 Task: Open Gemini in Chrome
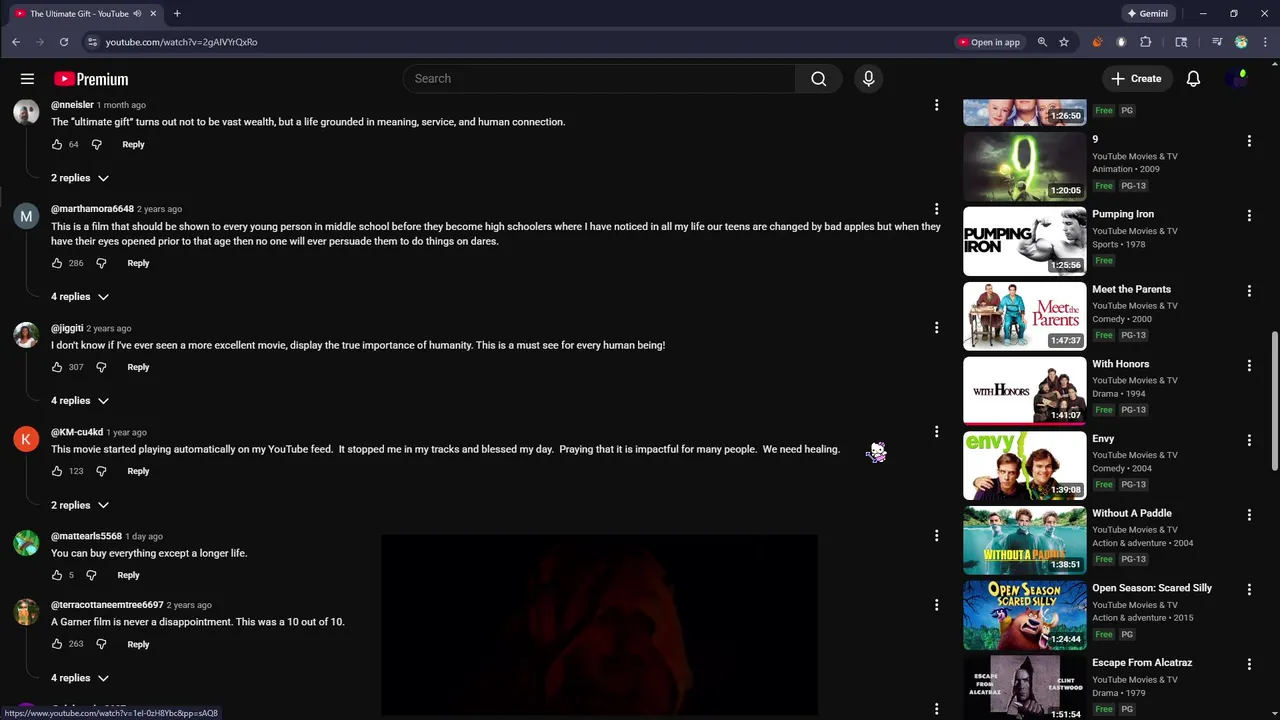[1147, 14]
